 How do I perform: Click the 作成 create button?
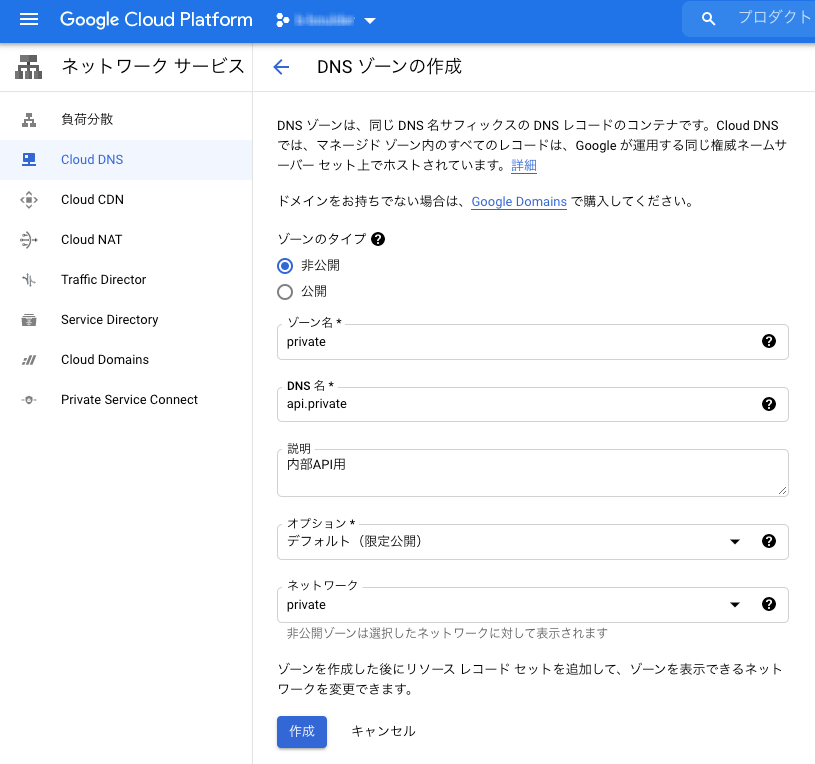pos(302,732)
